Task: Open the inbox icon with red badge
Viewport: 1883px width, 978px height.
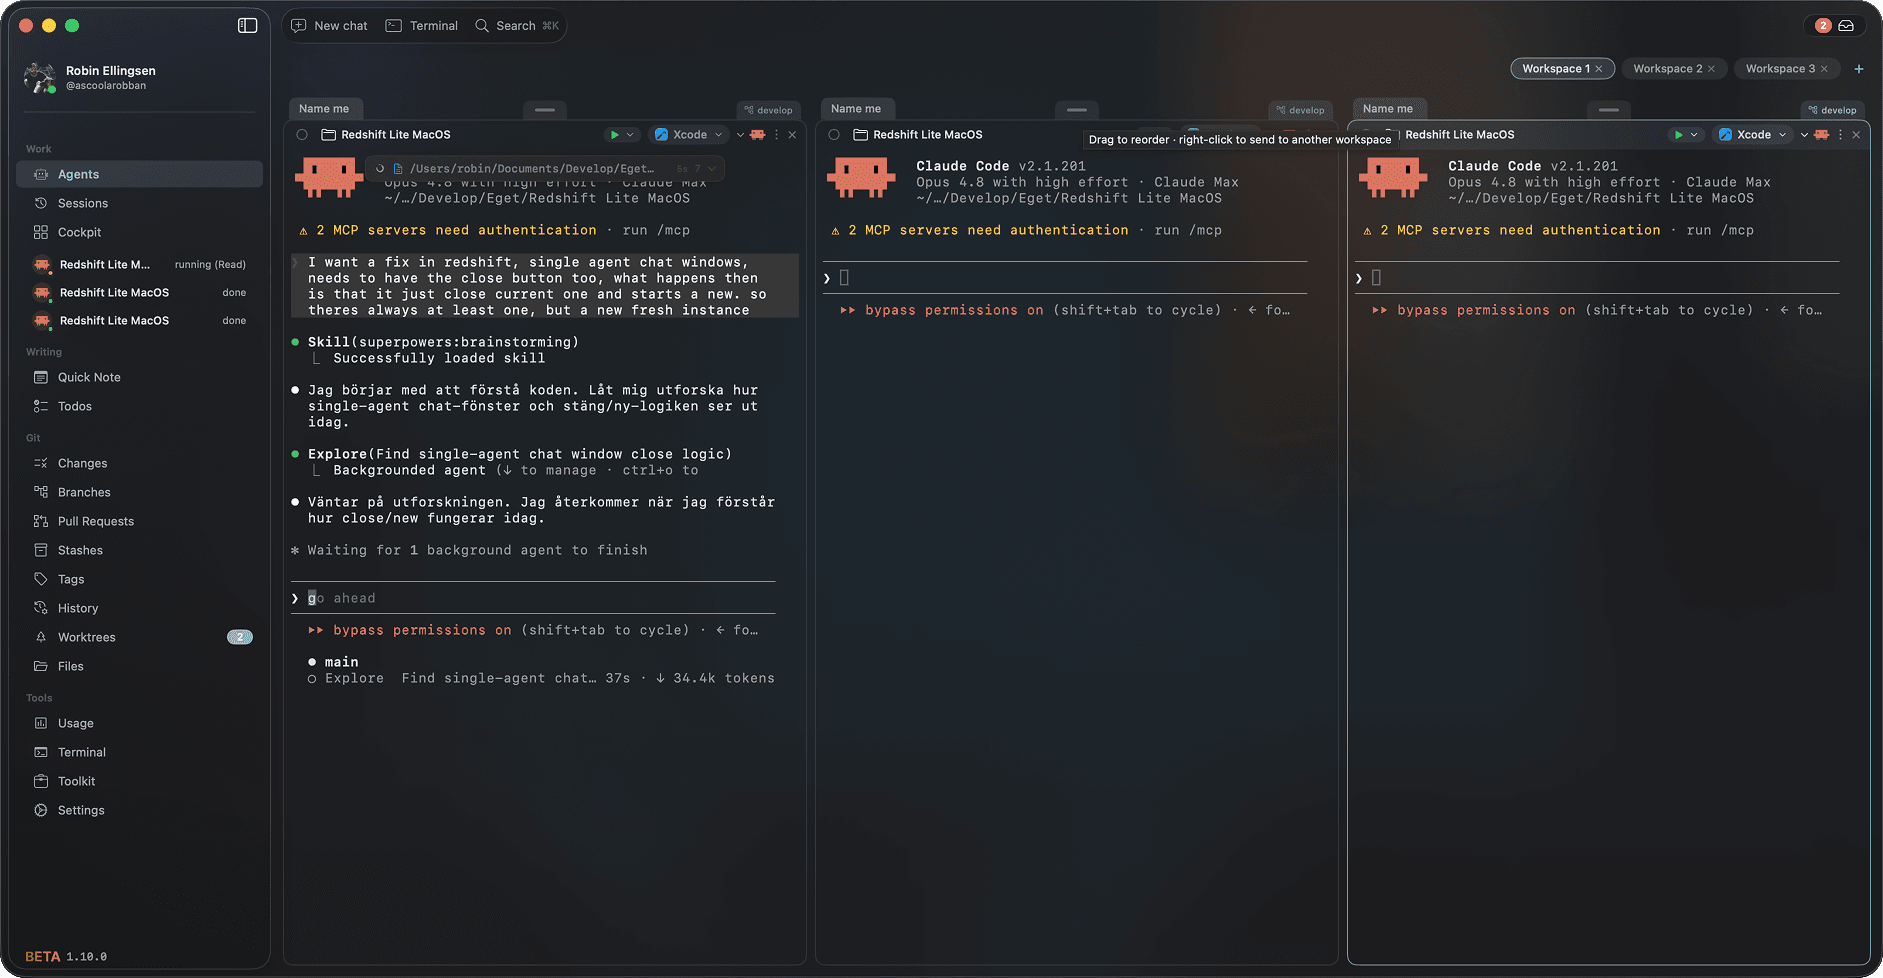Action: point(1846,26)
